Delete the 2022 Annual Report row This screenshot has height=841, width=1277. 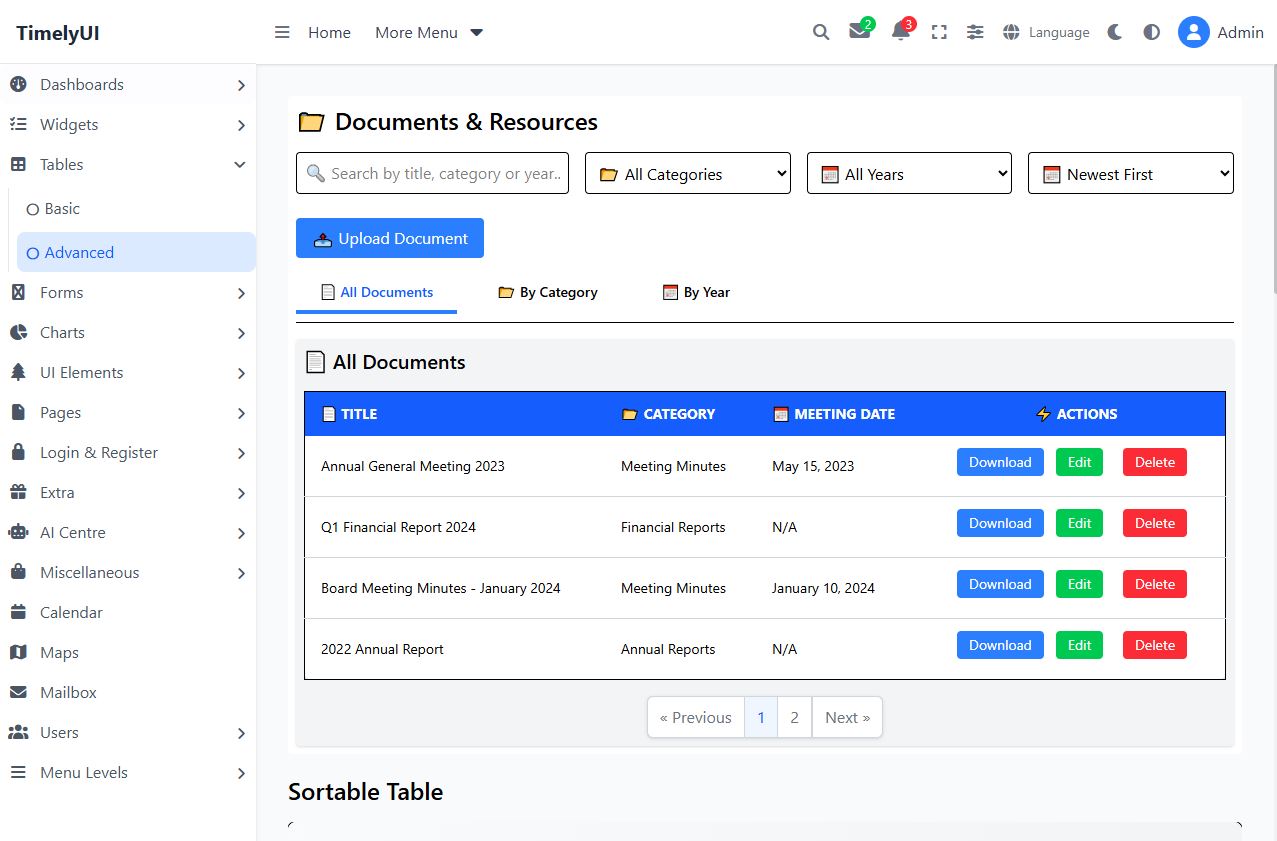click(1154, 645)
